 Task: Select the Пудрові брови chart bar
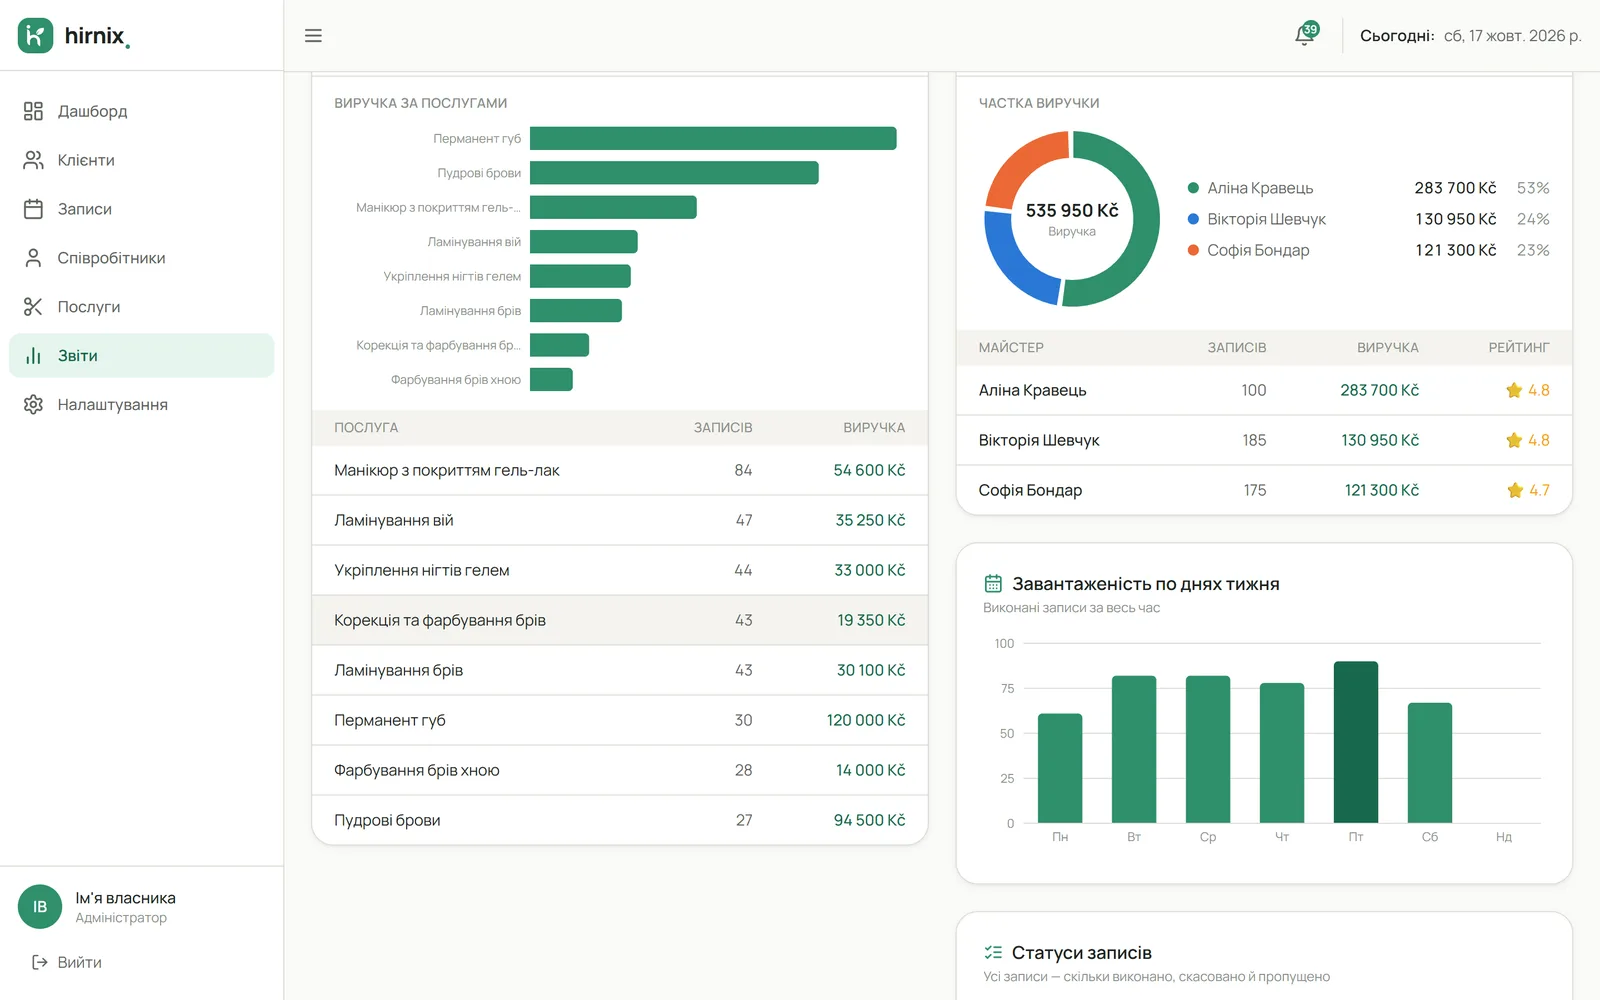(x=674, y=173)
